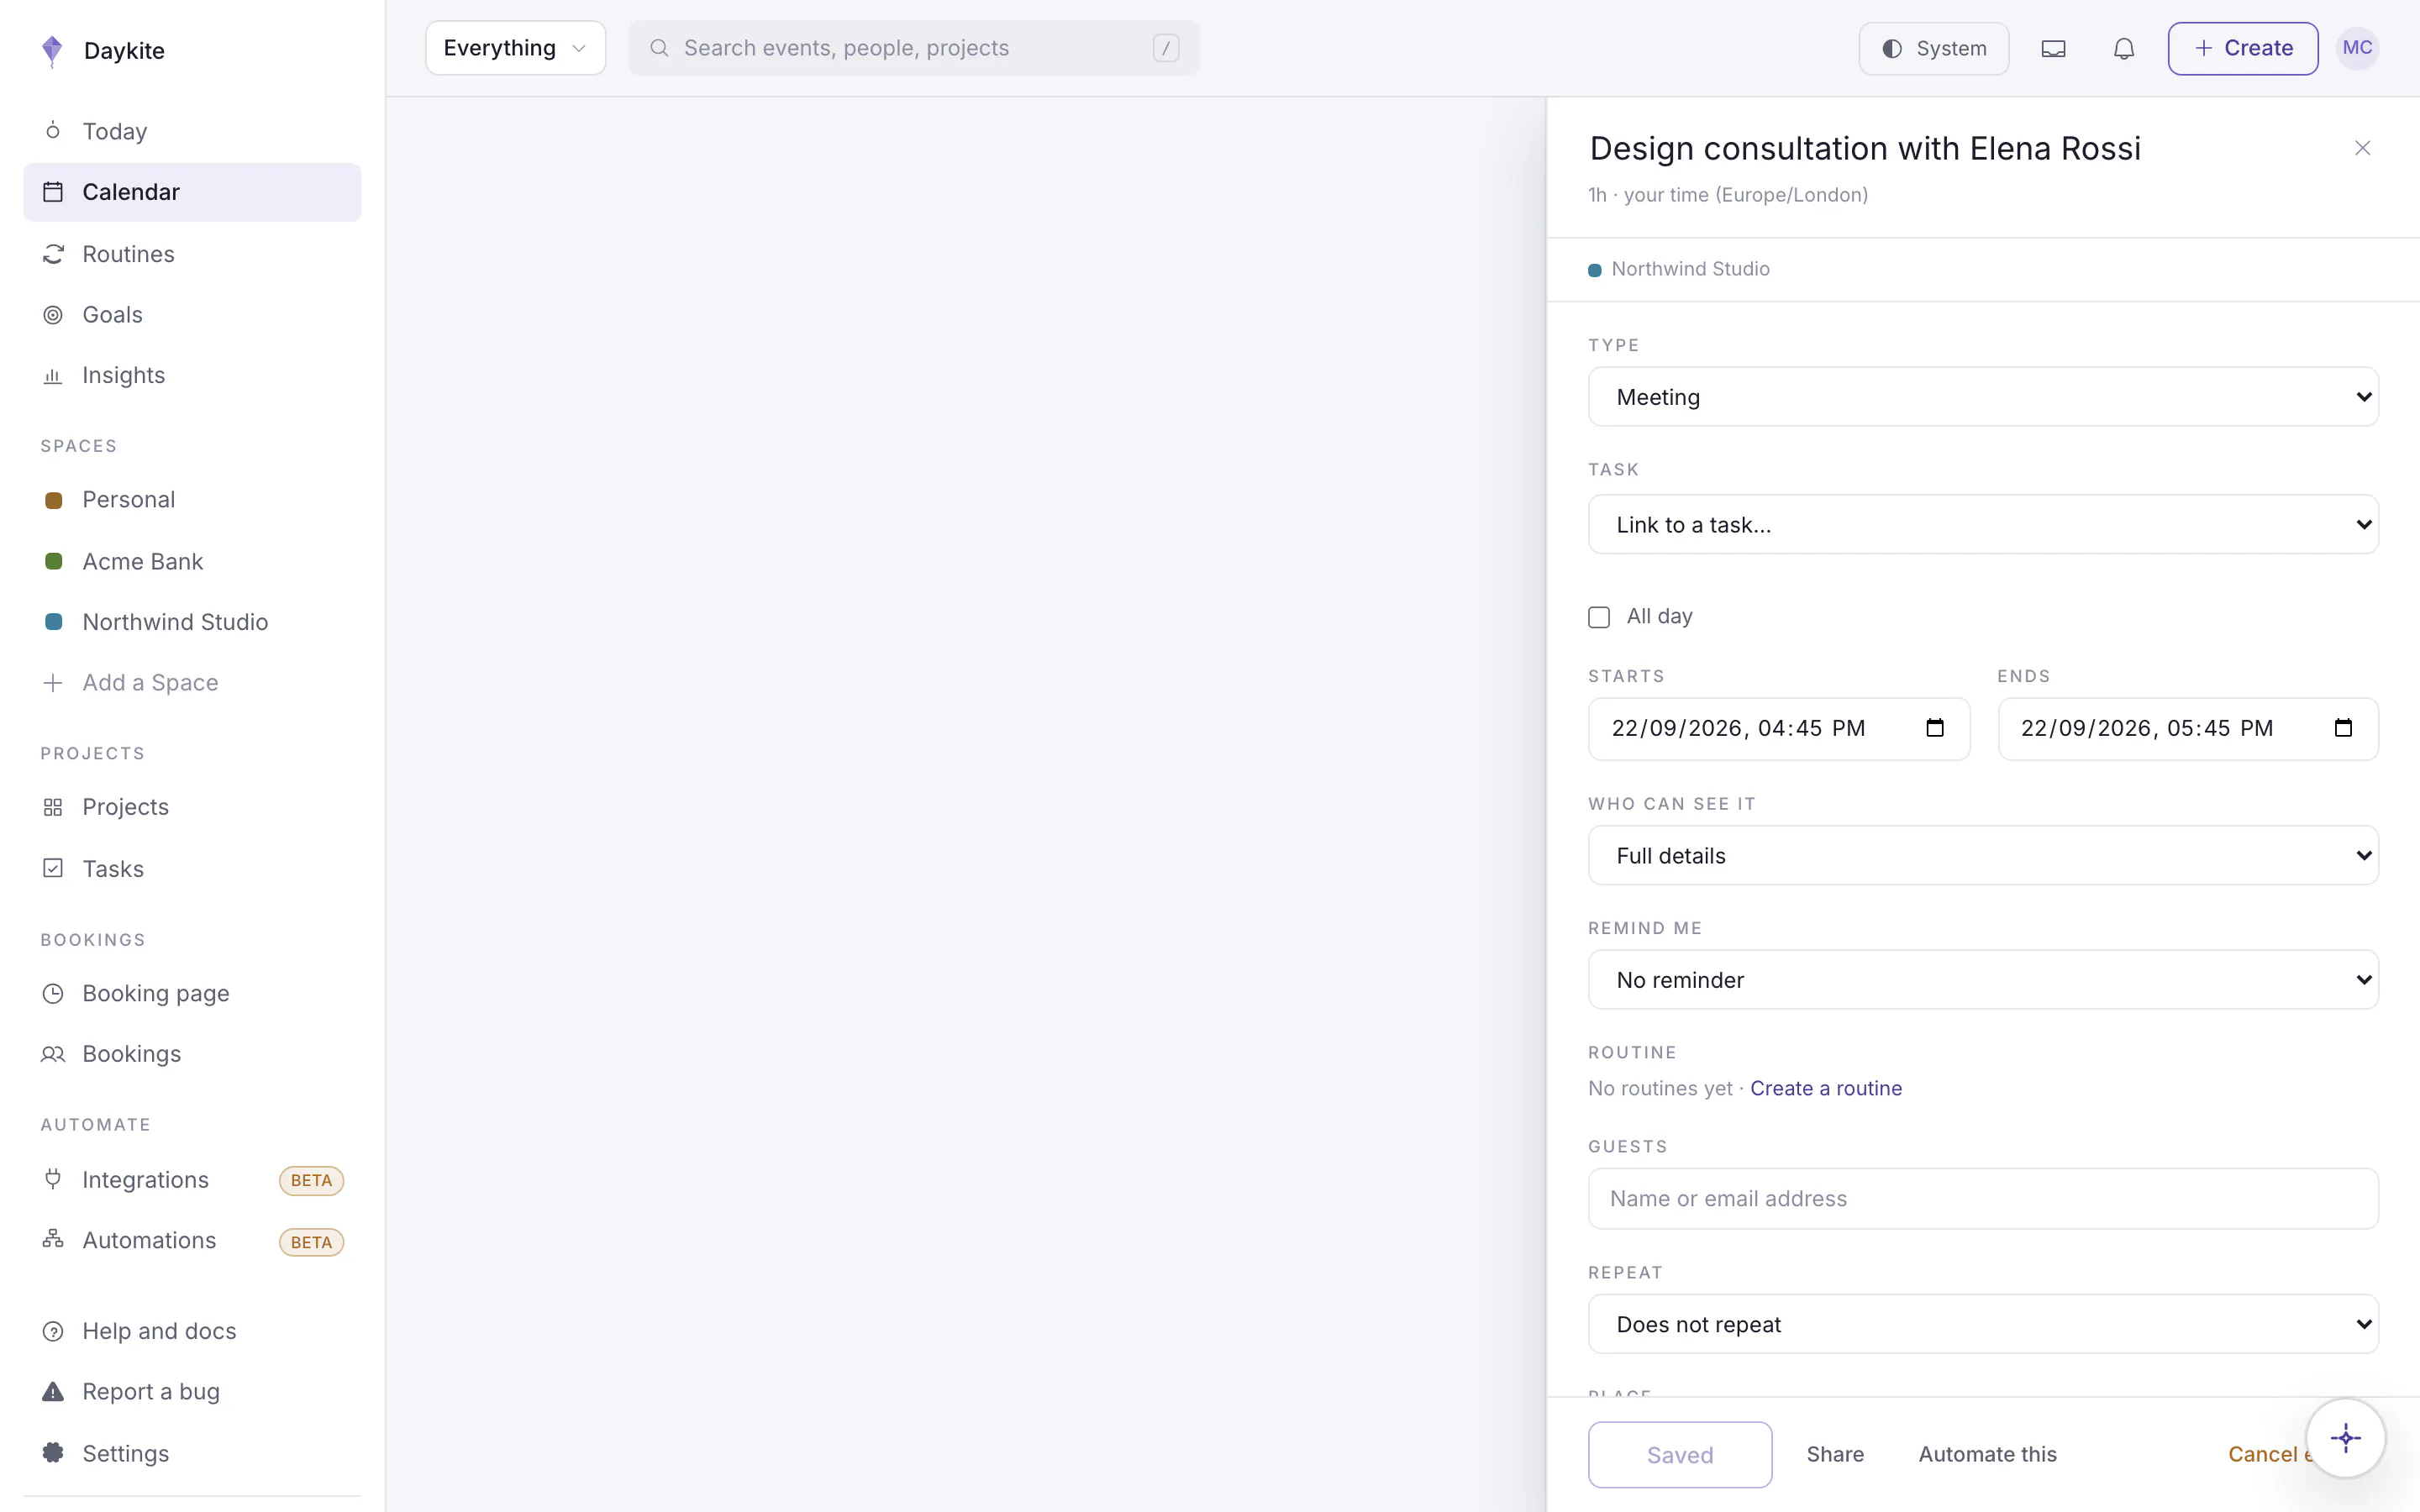The image size is (2420, 1512).
Task: Open the Starts date picker calendar icon
Action: (x=1934, y=728)
